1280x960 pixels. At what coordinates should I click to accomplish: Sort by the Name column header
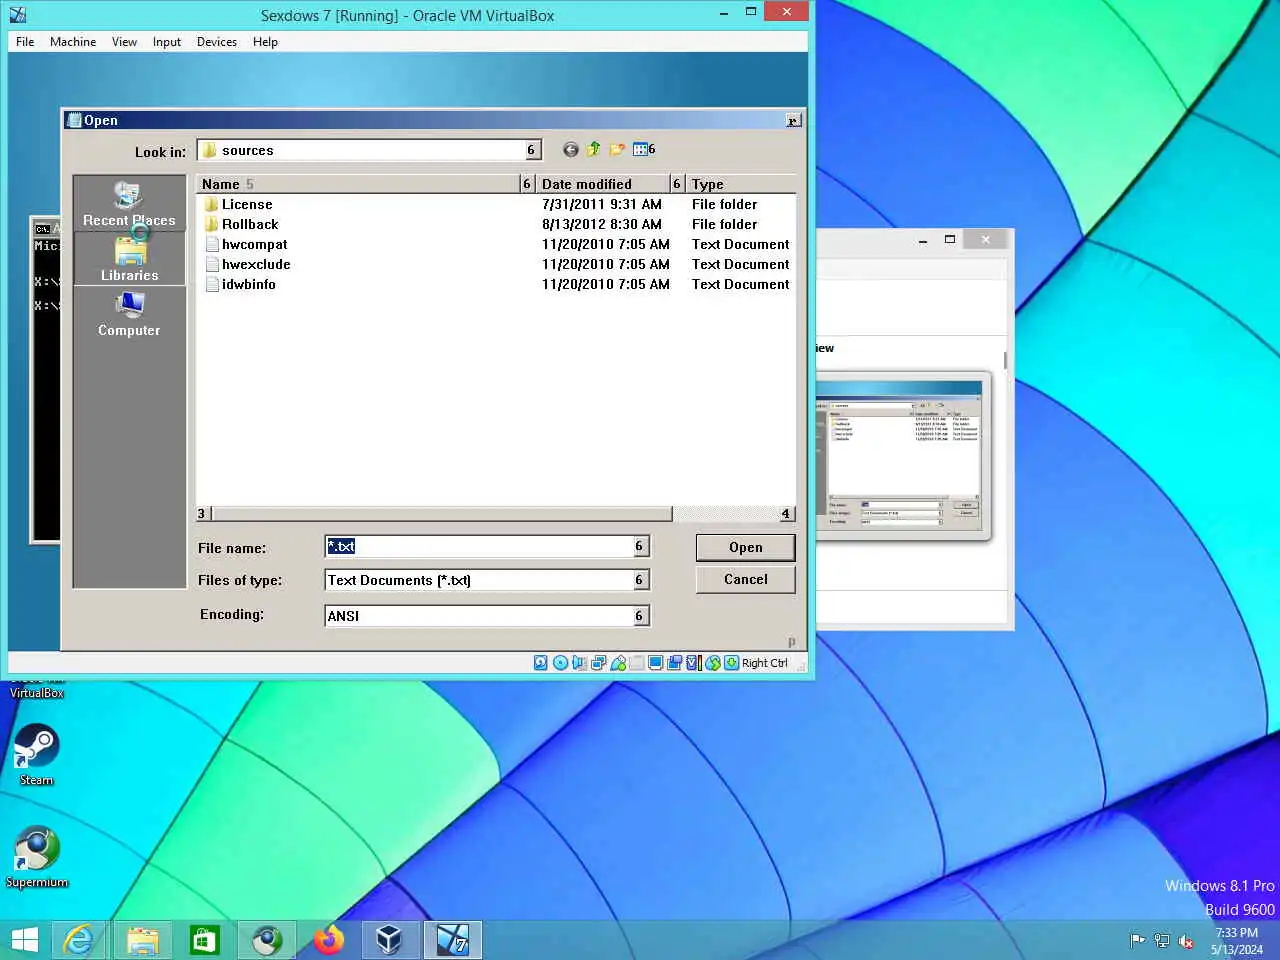pos(358,184)
